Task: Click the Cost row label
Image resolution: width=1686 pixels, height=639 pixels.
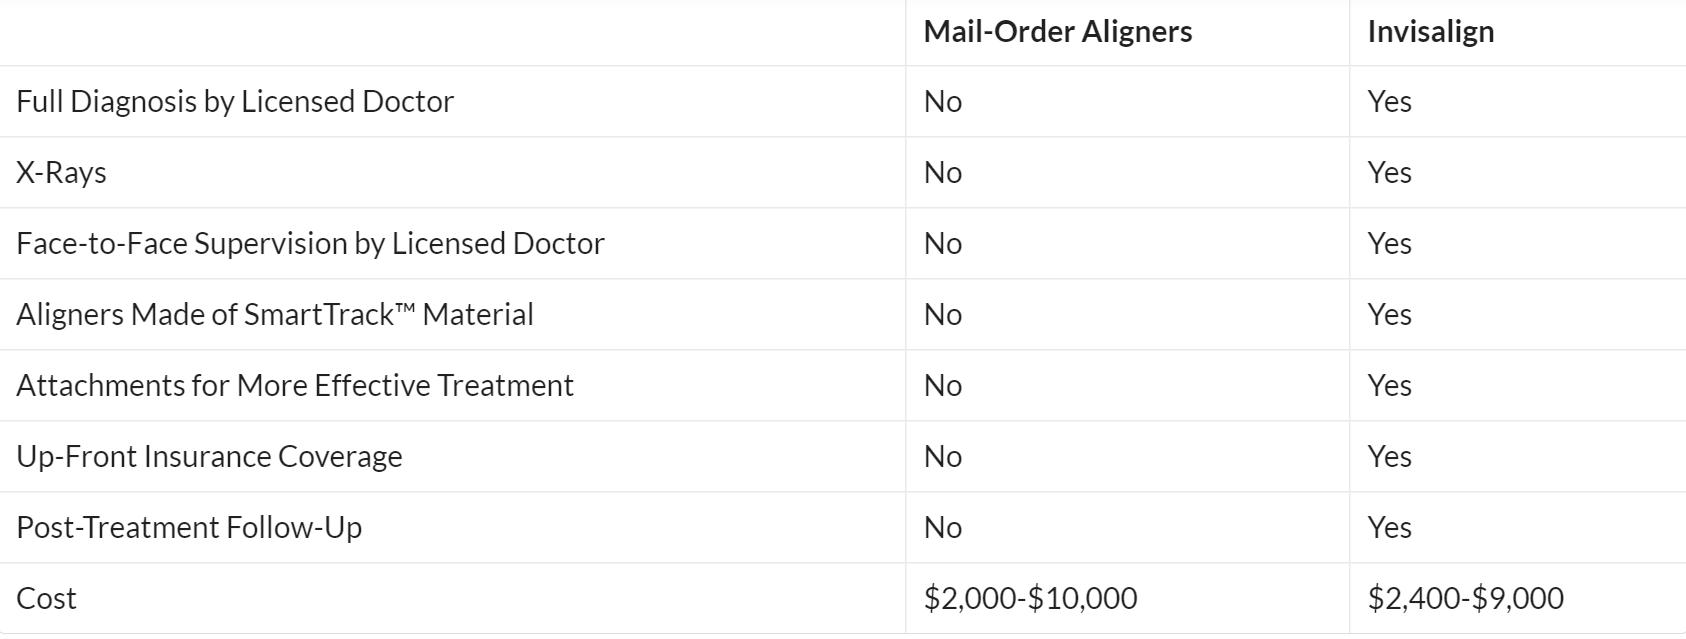Action: pos(46,599)
